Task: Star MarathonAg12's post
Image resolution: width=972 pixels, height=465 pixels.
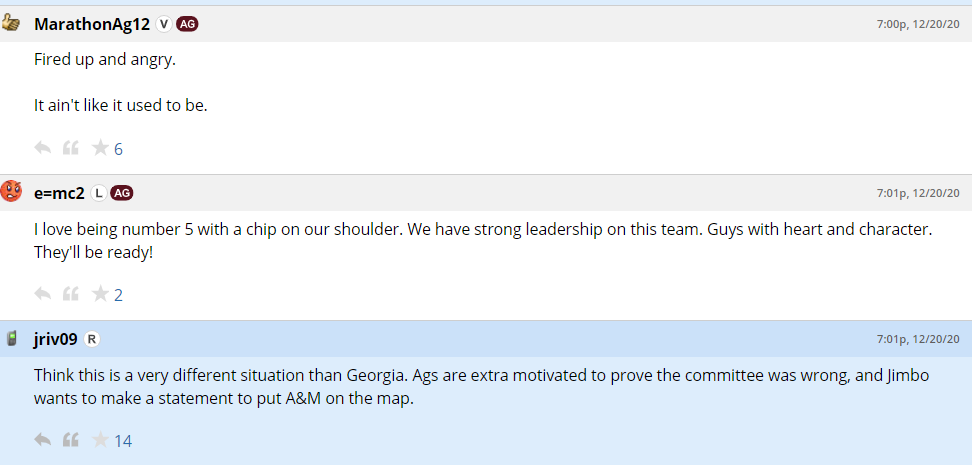Action: (x=100, y=148)
